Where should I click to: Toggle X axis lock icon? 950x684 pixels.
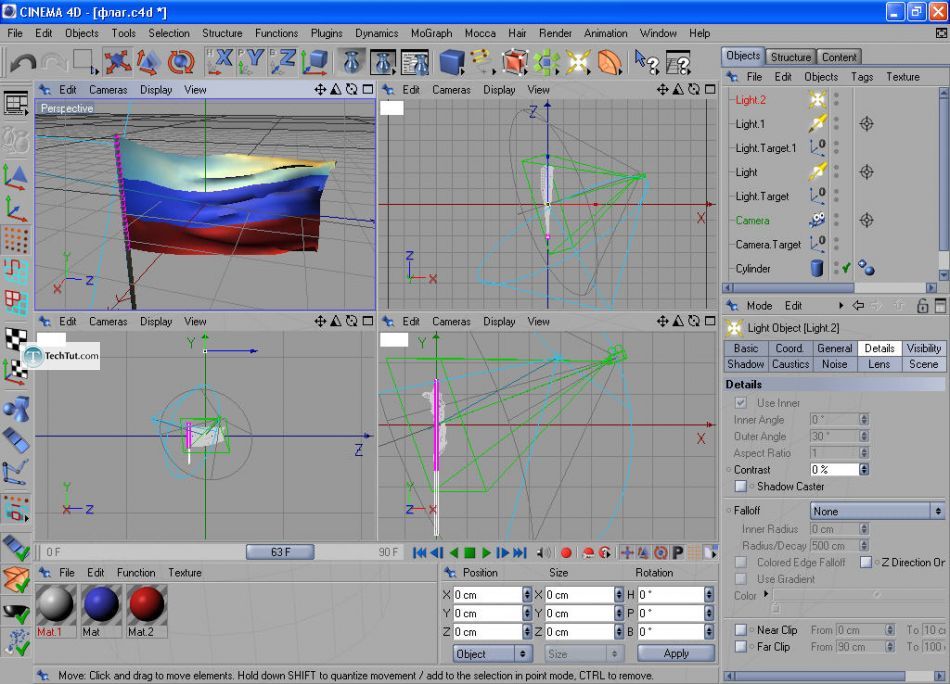click(x=219, y=62)
